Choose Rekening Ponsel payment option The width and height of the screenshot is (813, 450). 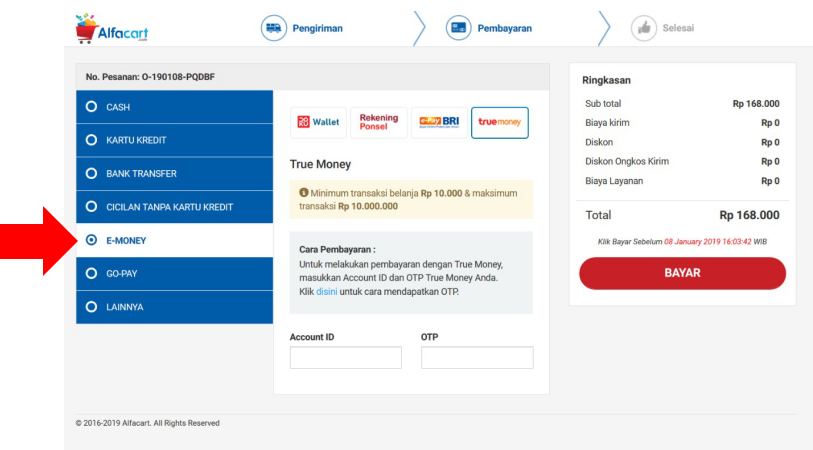click(379, 122)
